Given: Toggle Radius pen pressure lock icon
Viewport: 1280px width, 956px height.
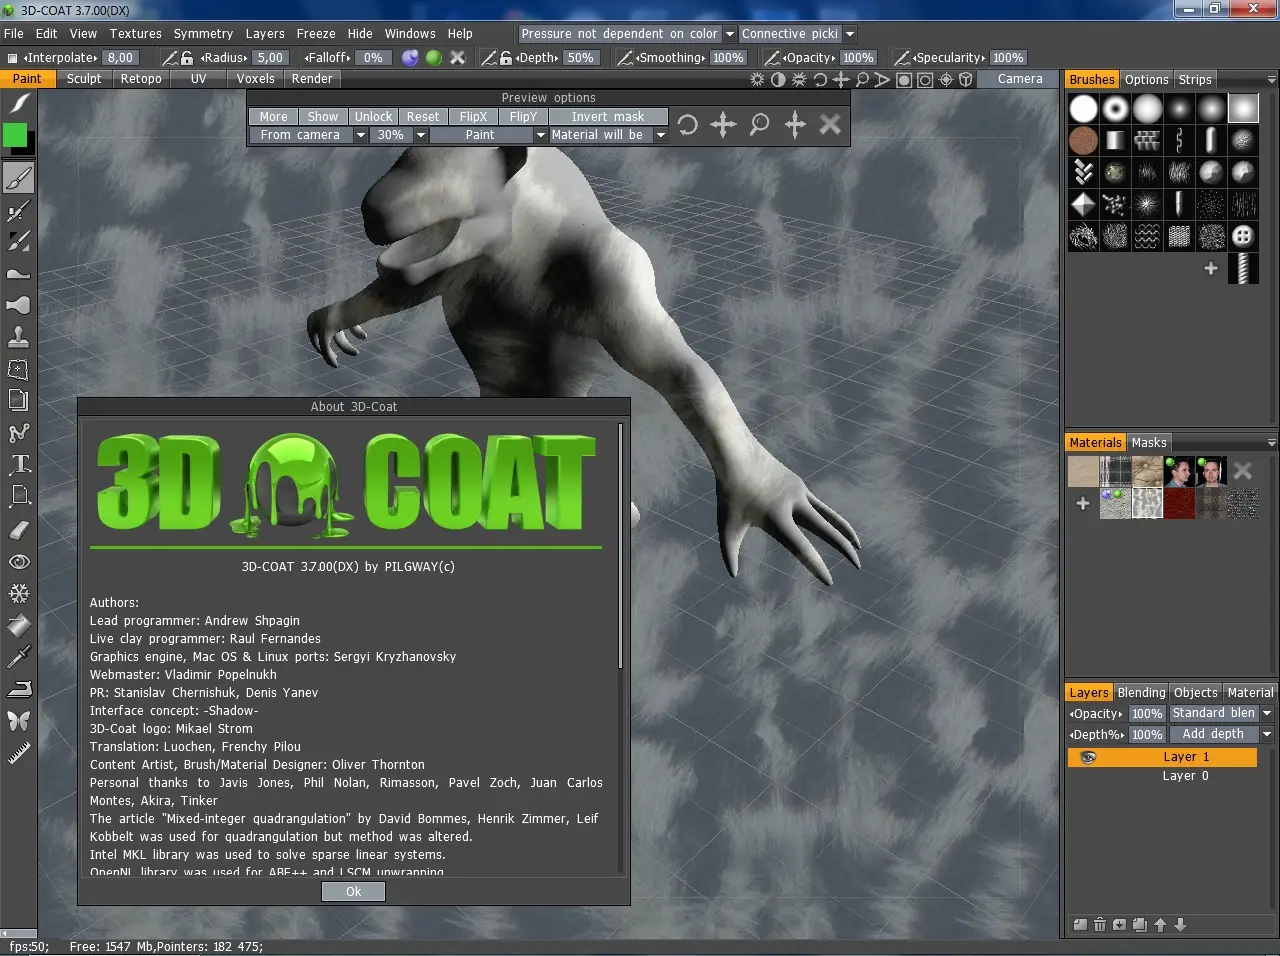Looking at the screenshot, I should (x=186, y=58).
